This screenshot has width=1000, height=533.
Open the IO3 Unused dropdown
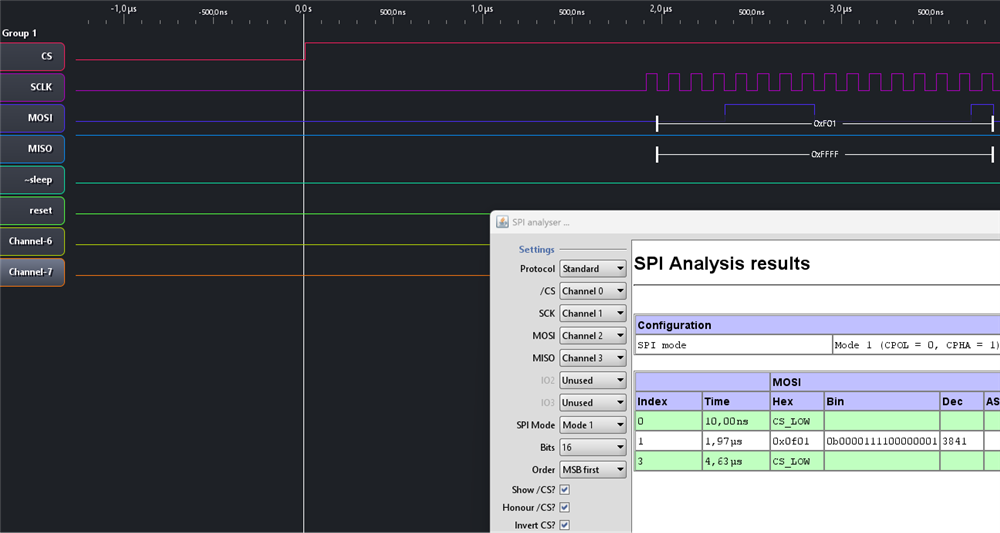592,403
